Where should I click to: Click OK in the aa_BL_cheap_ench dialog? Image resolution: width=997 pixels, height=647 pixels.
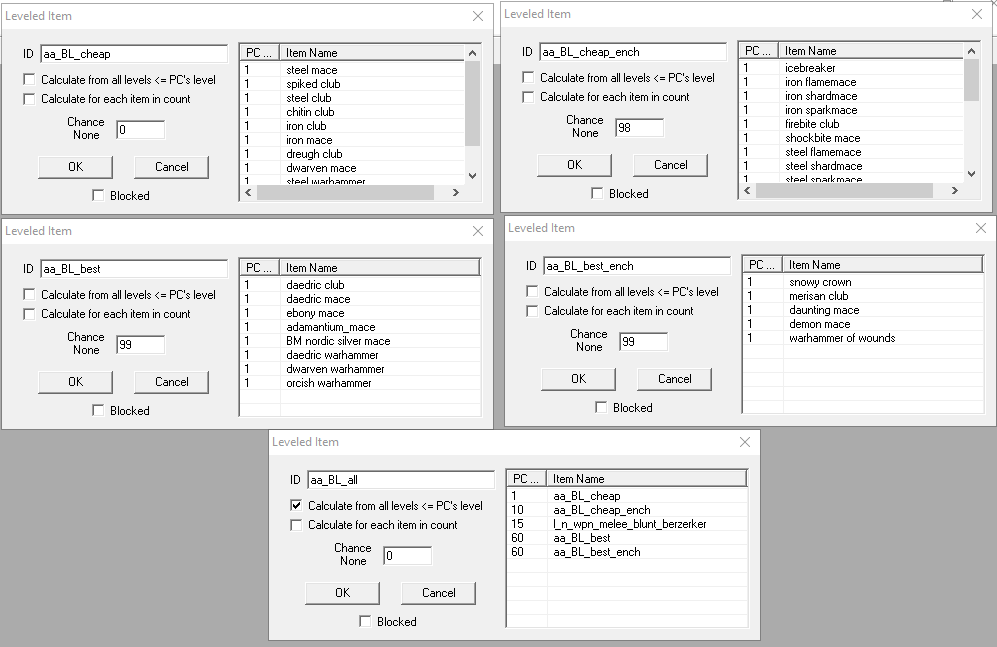click(x=575, y=165)
